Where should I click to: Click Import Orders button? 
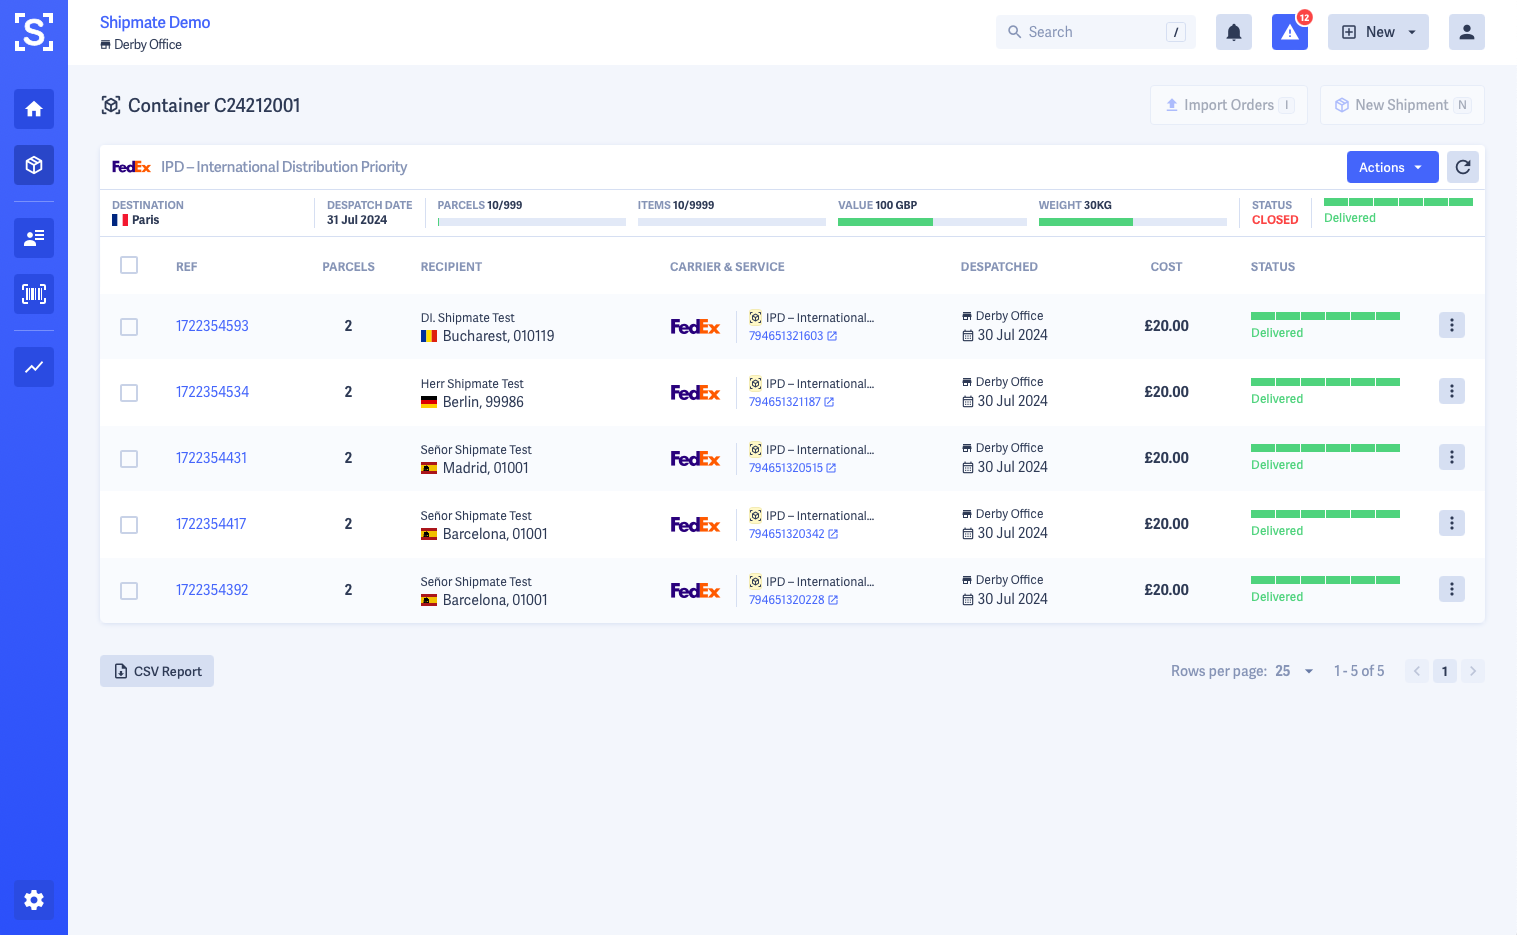1229,105
